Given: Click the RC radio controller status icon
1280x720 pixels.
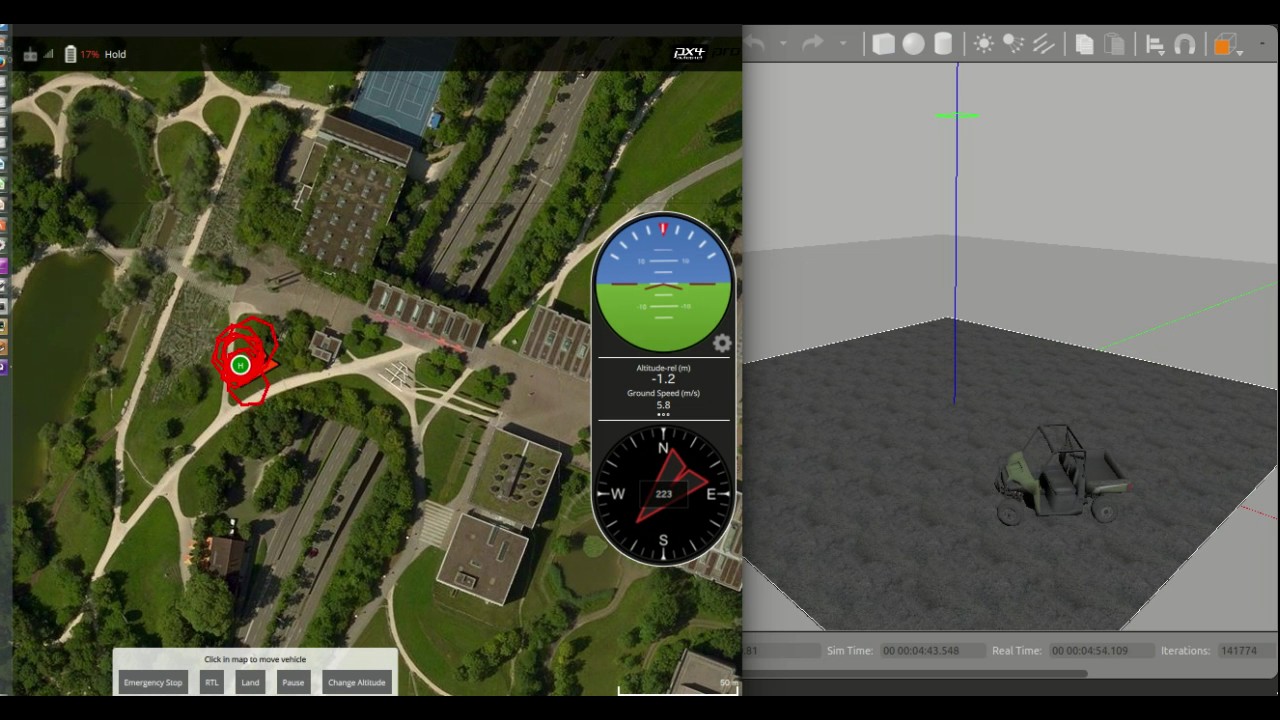Looking at the screenshot, I should pos(30,54).
